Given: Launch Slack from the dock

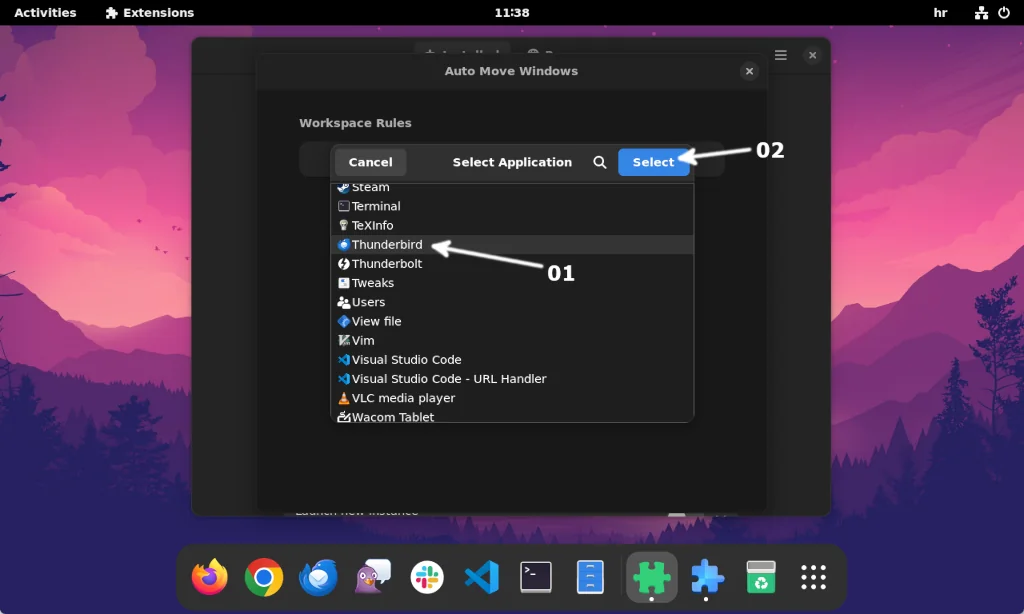Looking at the screenshot, I should click(x=427, y=577).
